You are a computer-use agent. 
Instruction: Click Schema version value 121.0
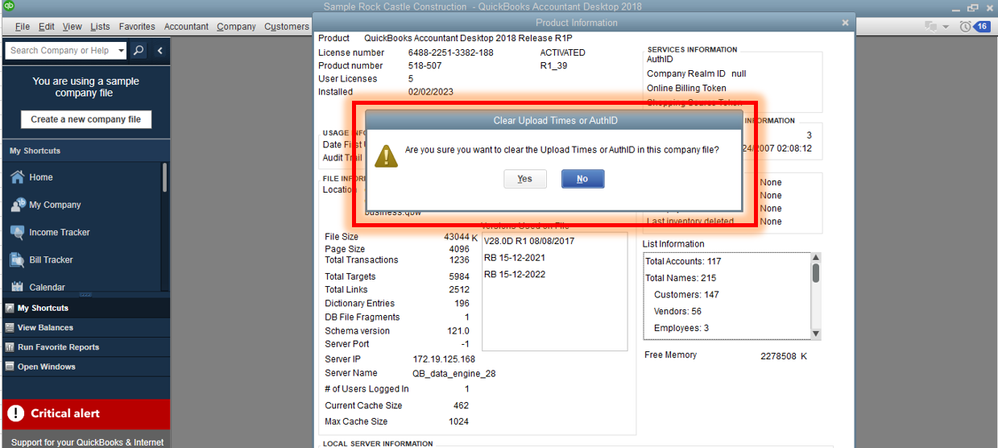click(458, 331)
